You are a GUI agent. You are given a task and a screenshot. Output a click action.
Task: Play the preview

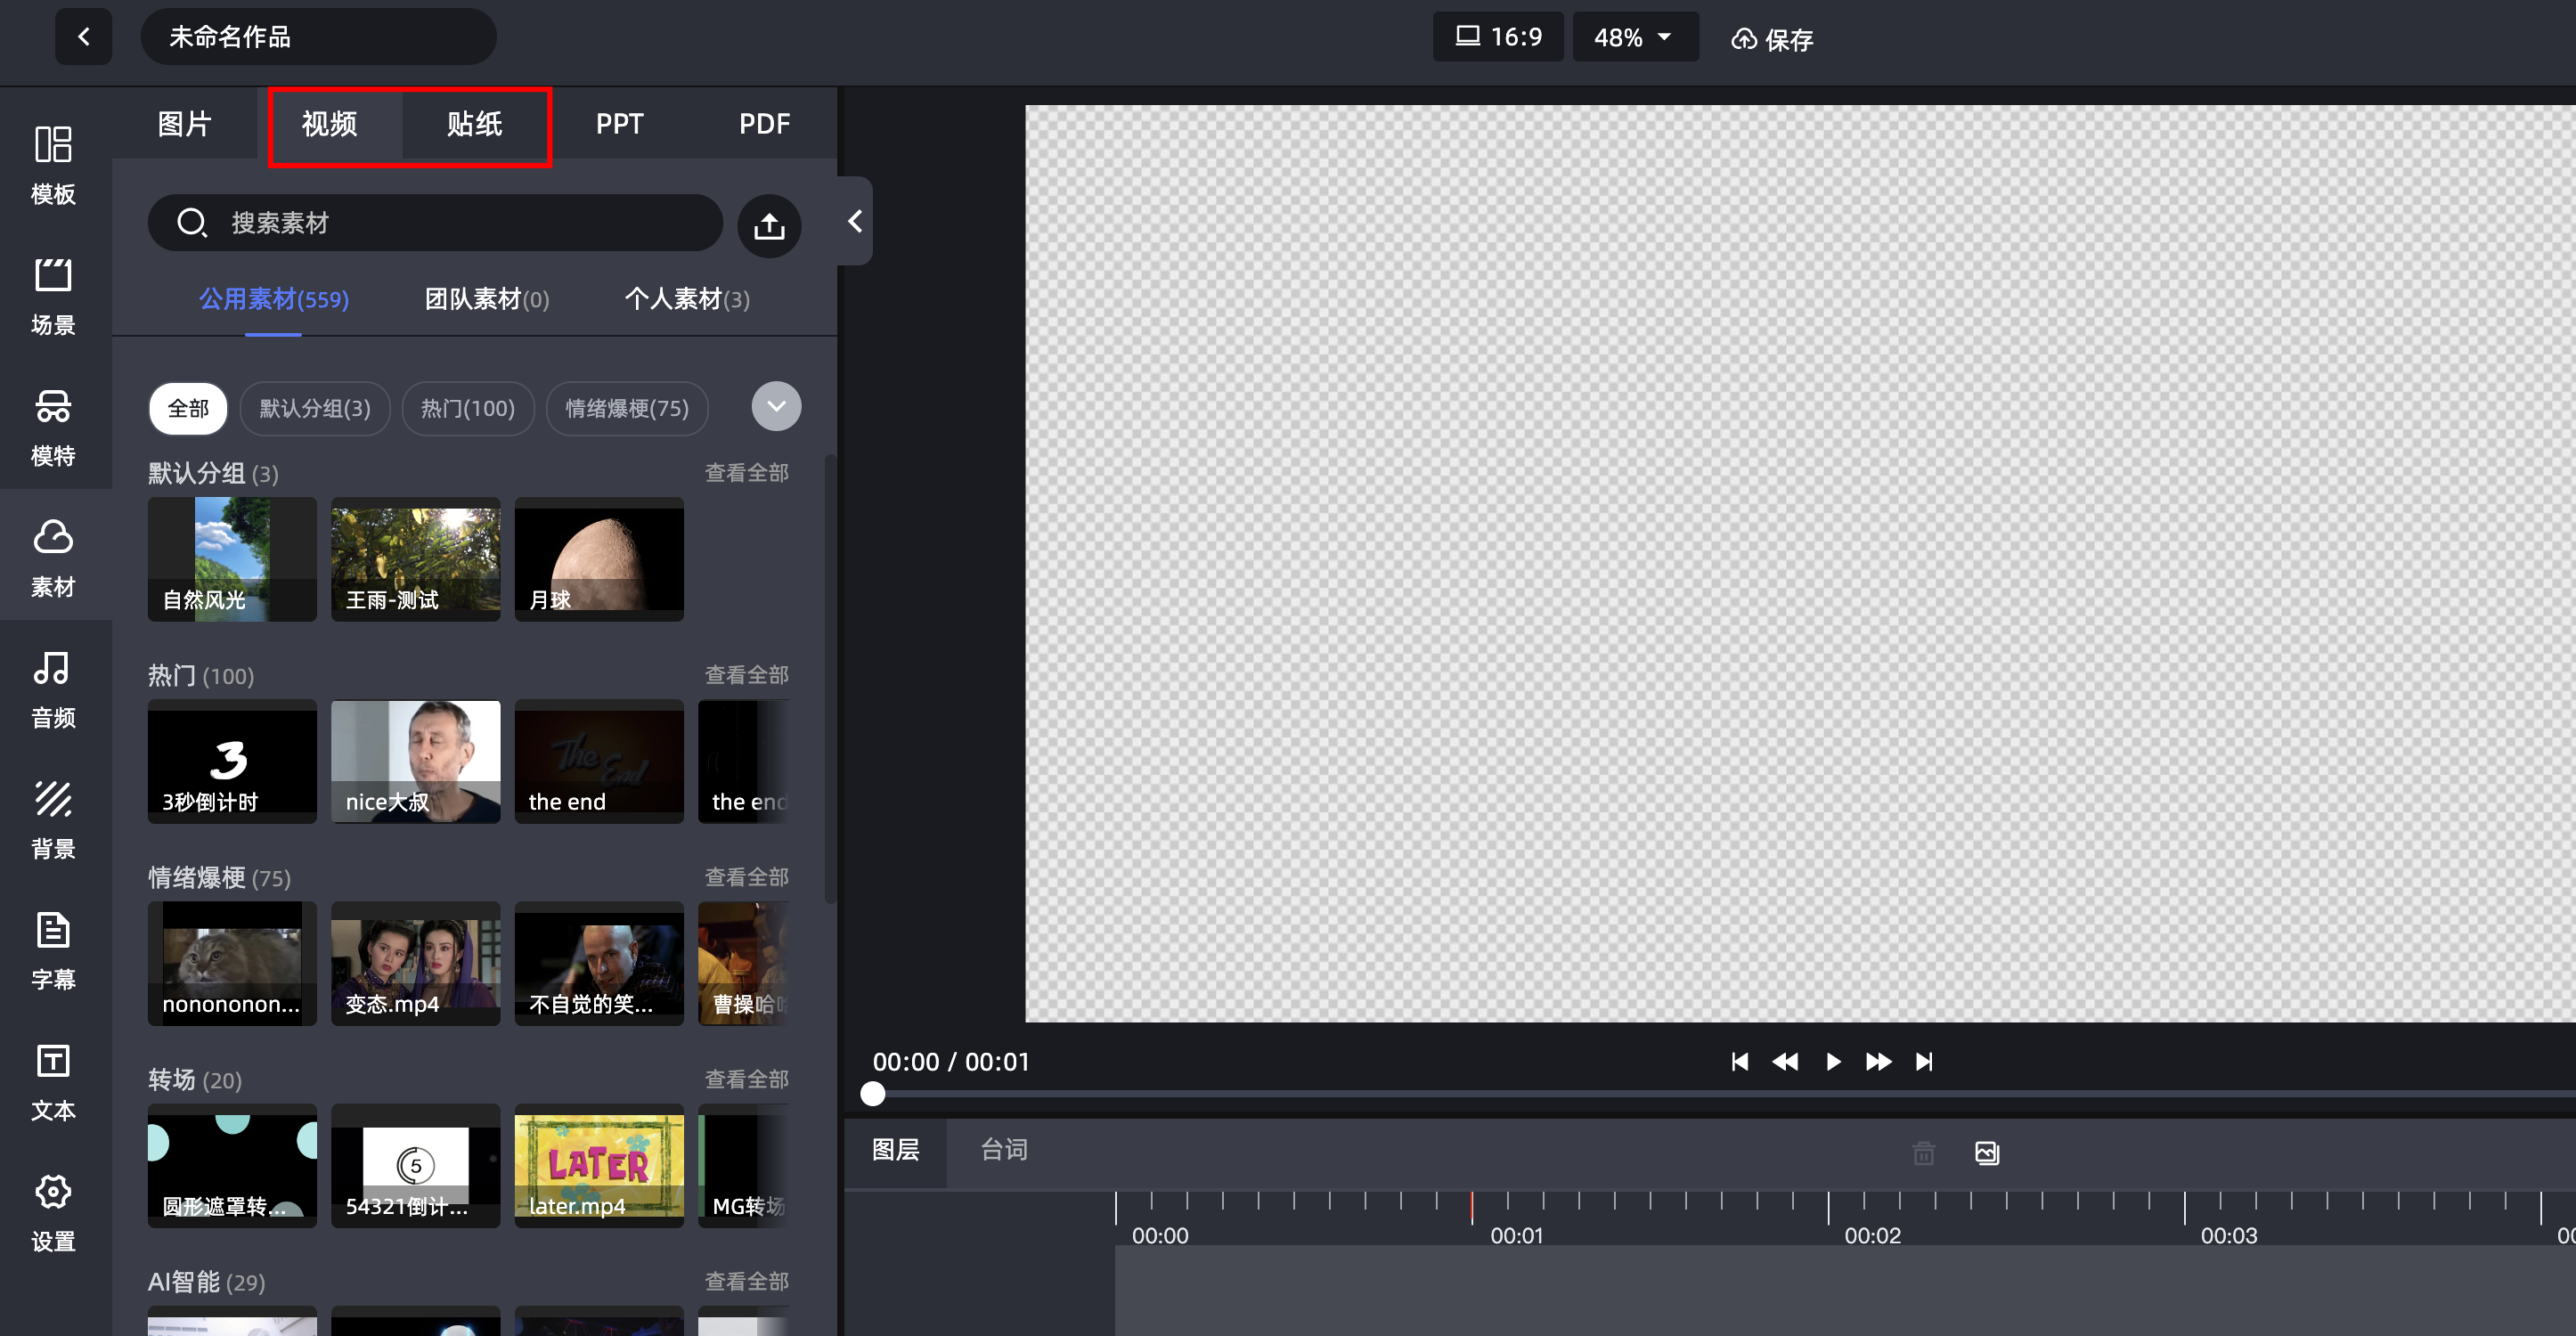coord(1833,1061)
